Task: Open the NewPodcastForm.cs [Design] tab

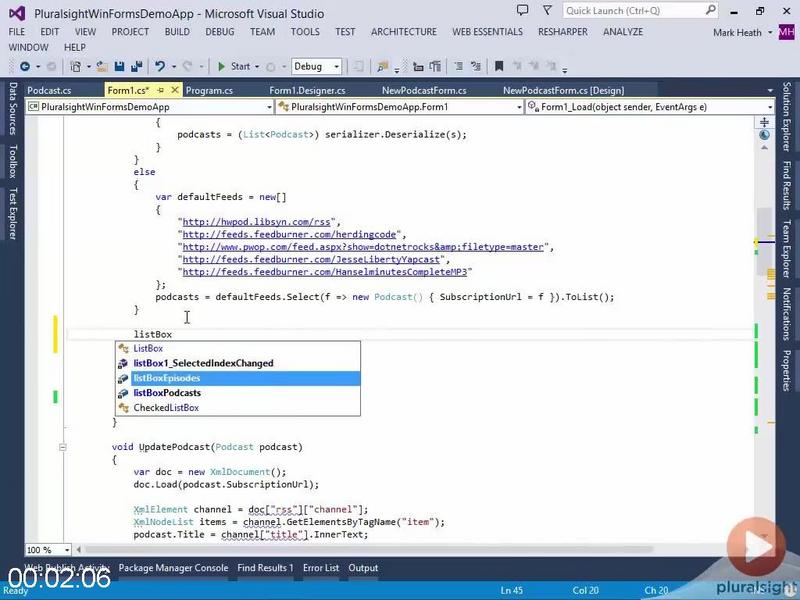Action: (563, 90)
